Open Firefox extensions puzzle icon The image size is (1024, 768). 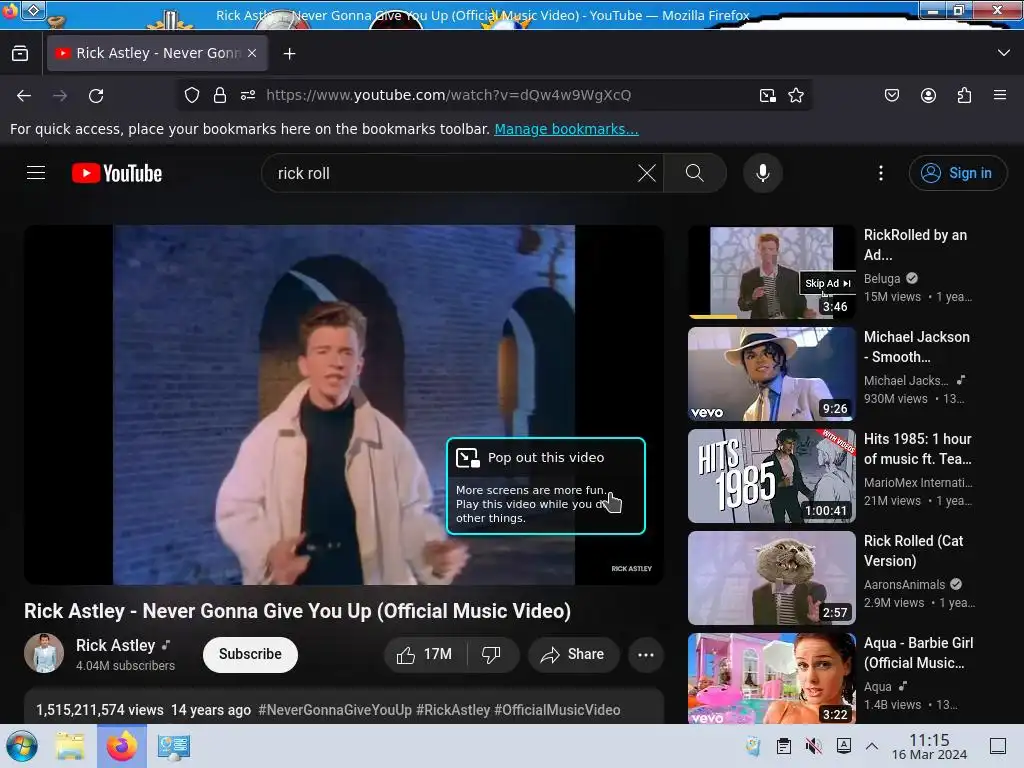pos(964,95)
